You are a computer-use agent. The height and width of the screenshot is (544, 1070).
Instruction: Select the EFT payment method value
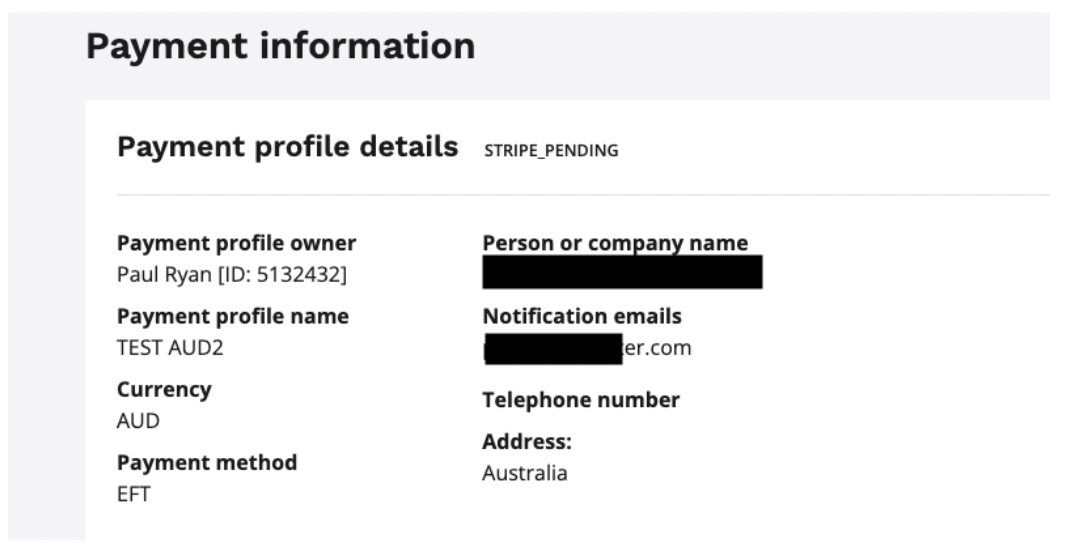point(133,494)
